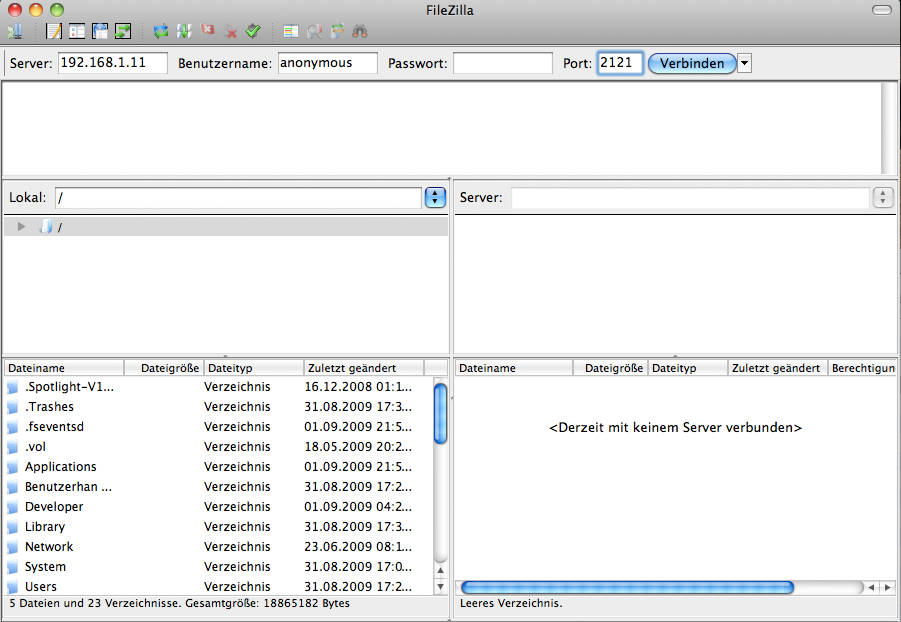Open the quickconnect history dropdown arrow
Viewport: 901px width, 622px height.
point(744,63)
